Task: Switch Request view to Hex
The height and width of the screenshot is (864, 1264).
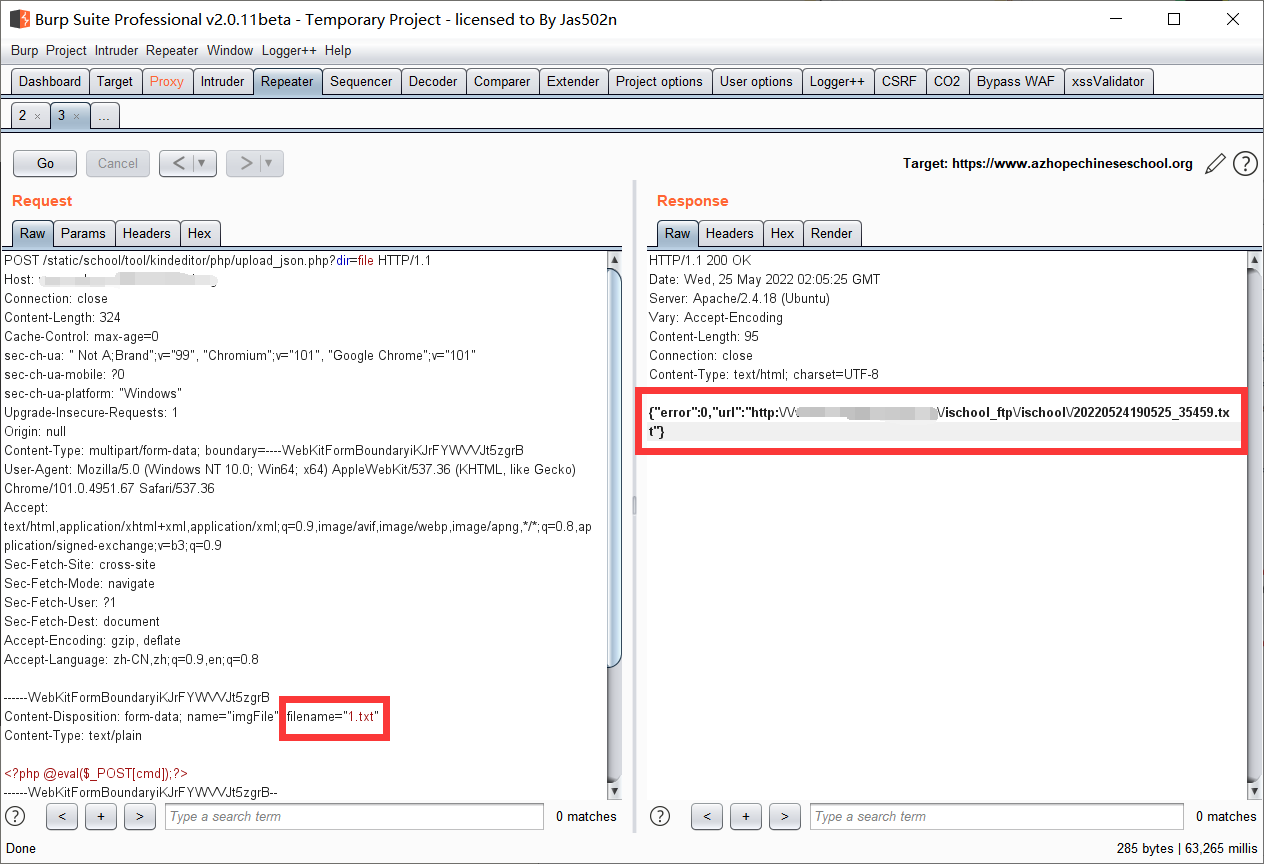Action: [x=200, y=233]
